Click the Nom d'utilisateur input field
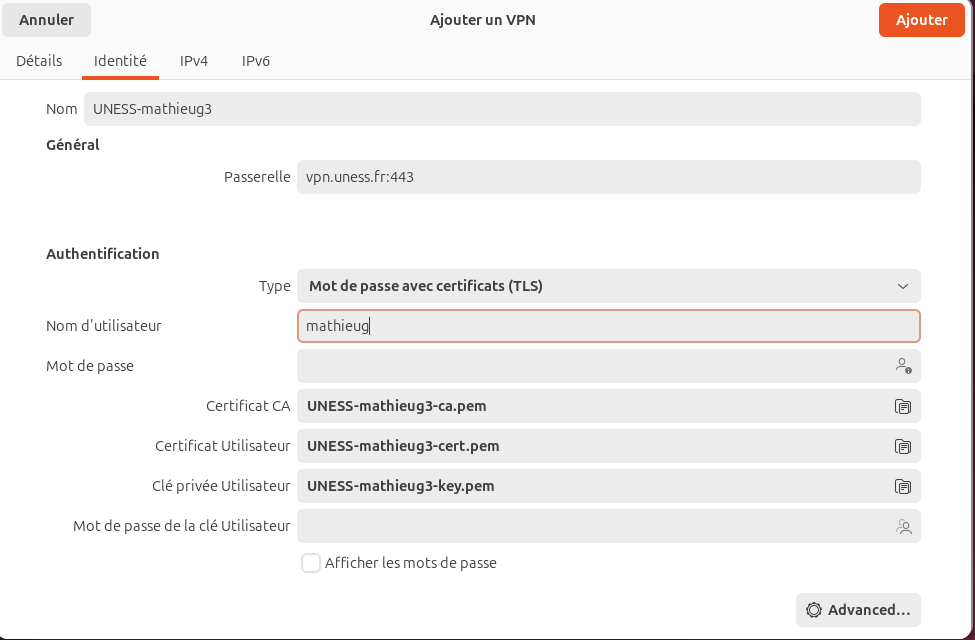975x640 pixels. (608, 326)
